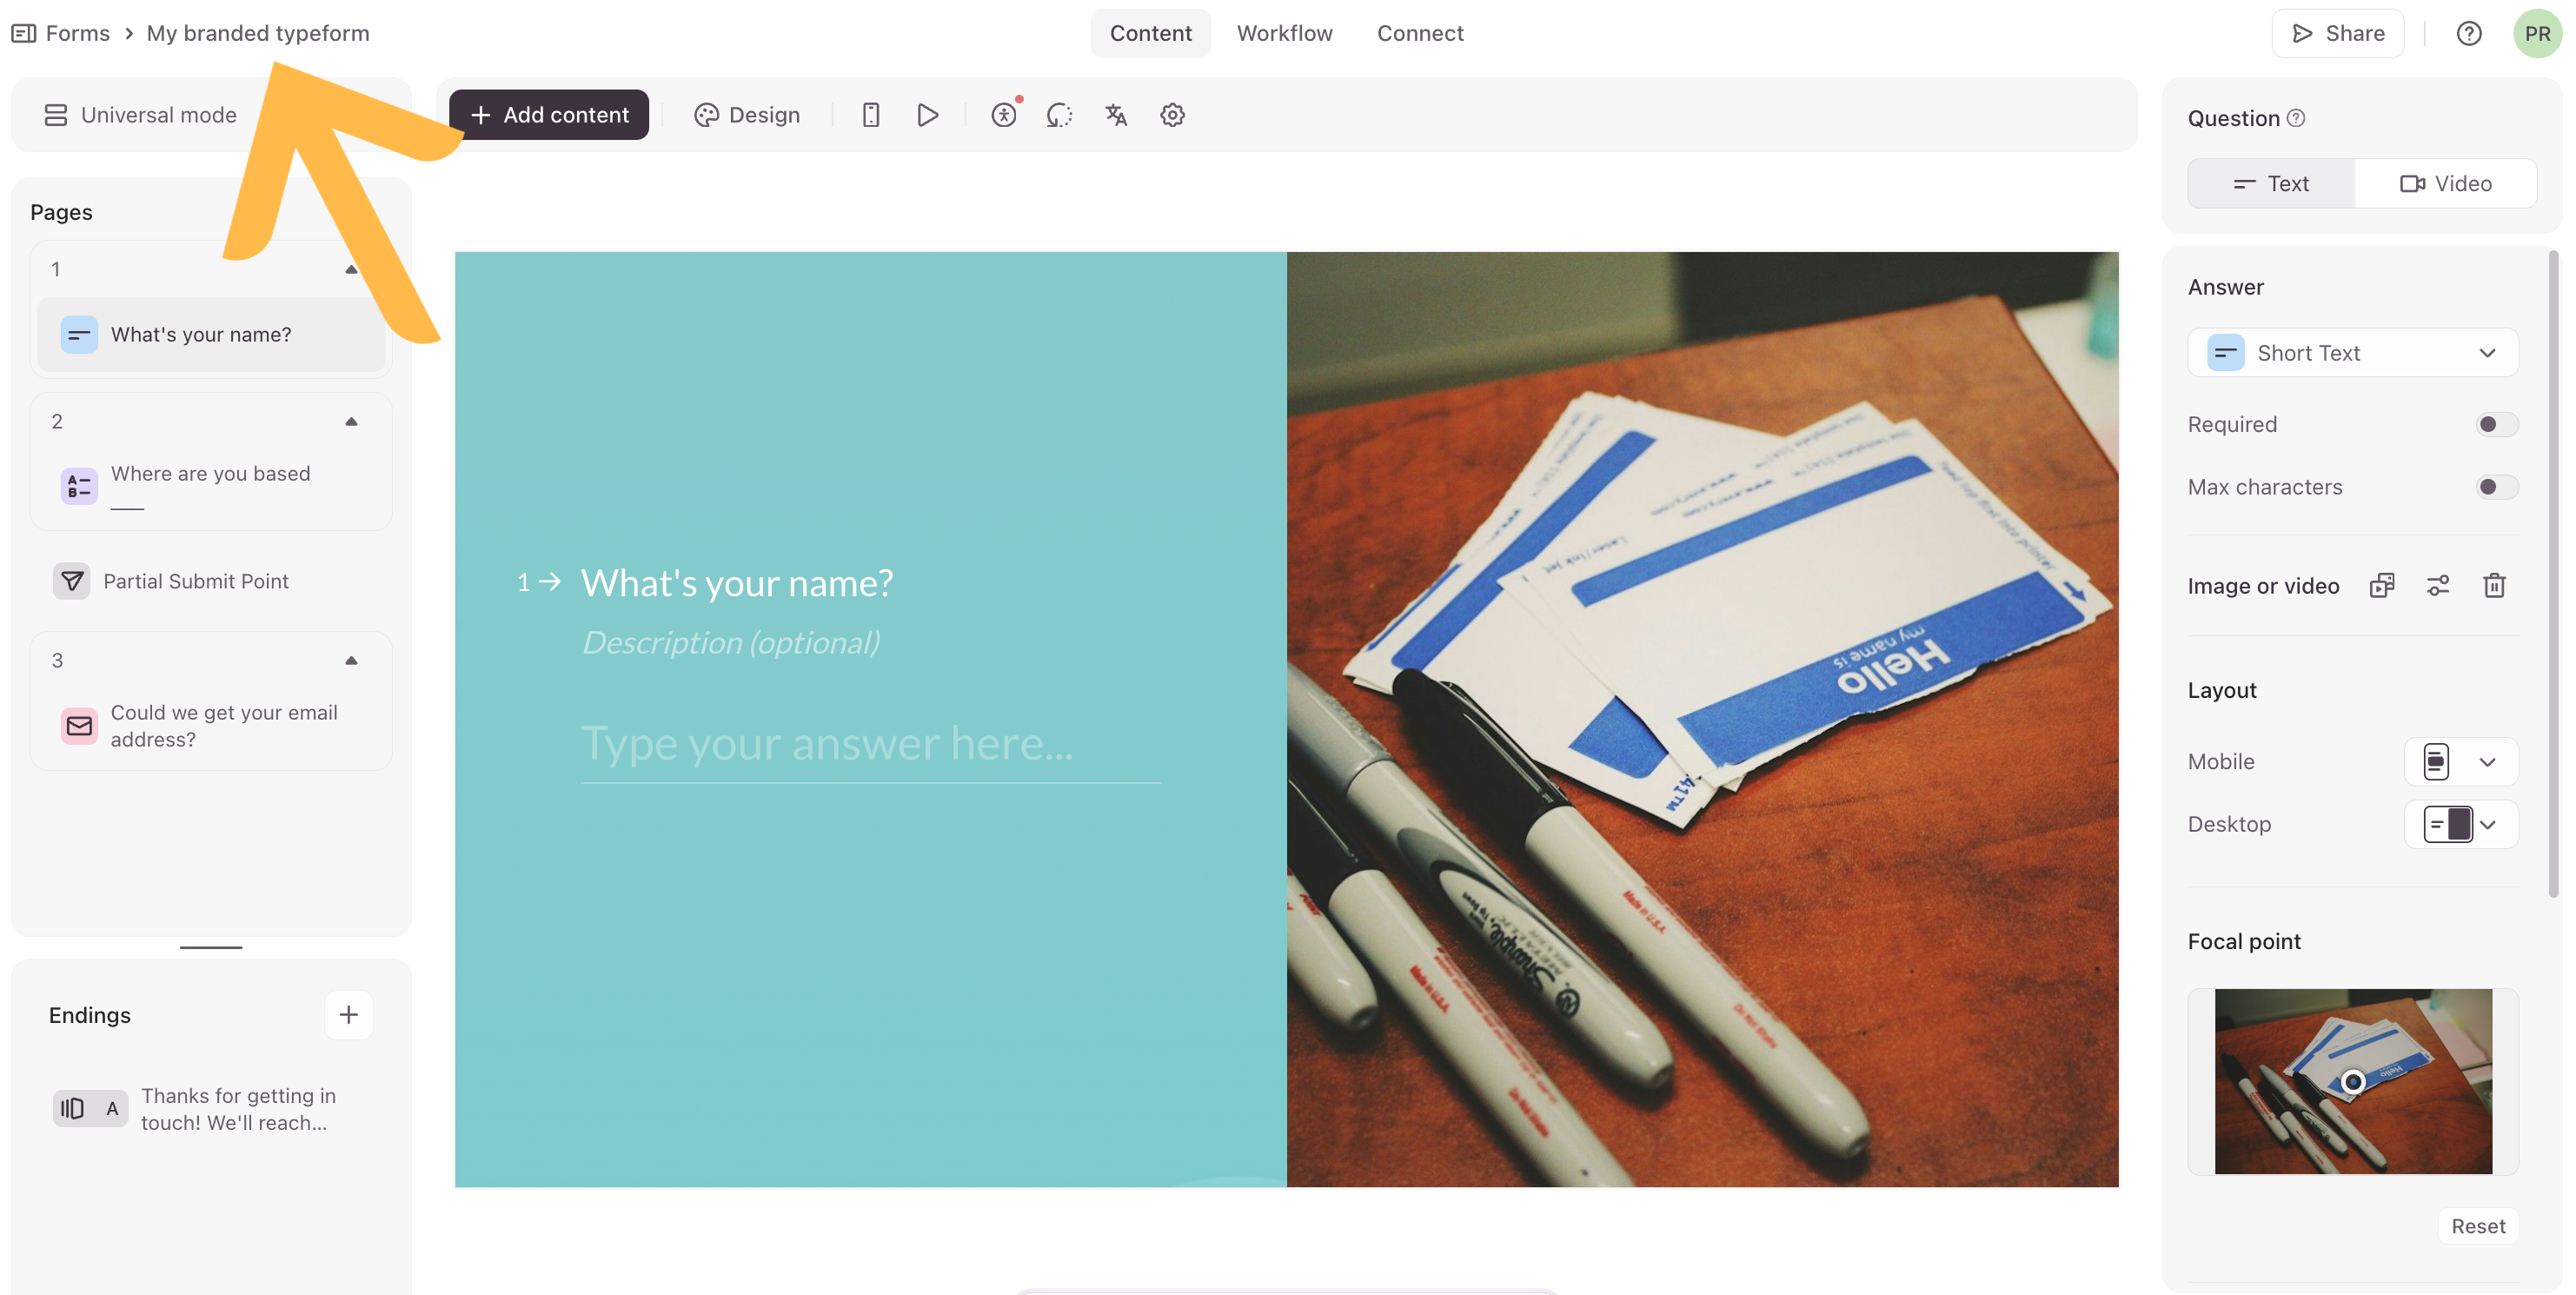
Task: Enable the Required toggle
Action: pos(2496,425)
